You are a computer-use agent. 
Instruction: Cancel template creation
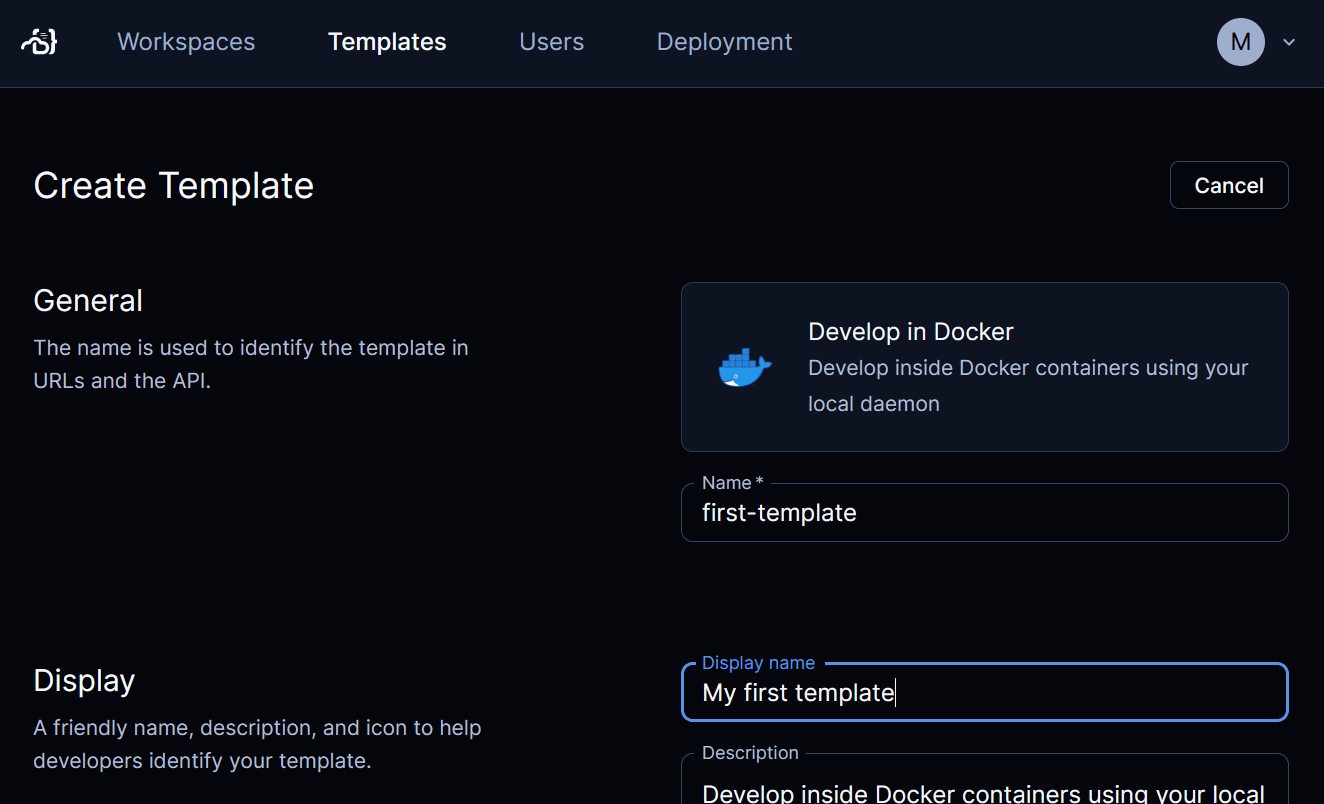[x=1229, y=185]
